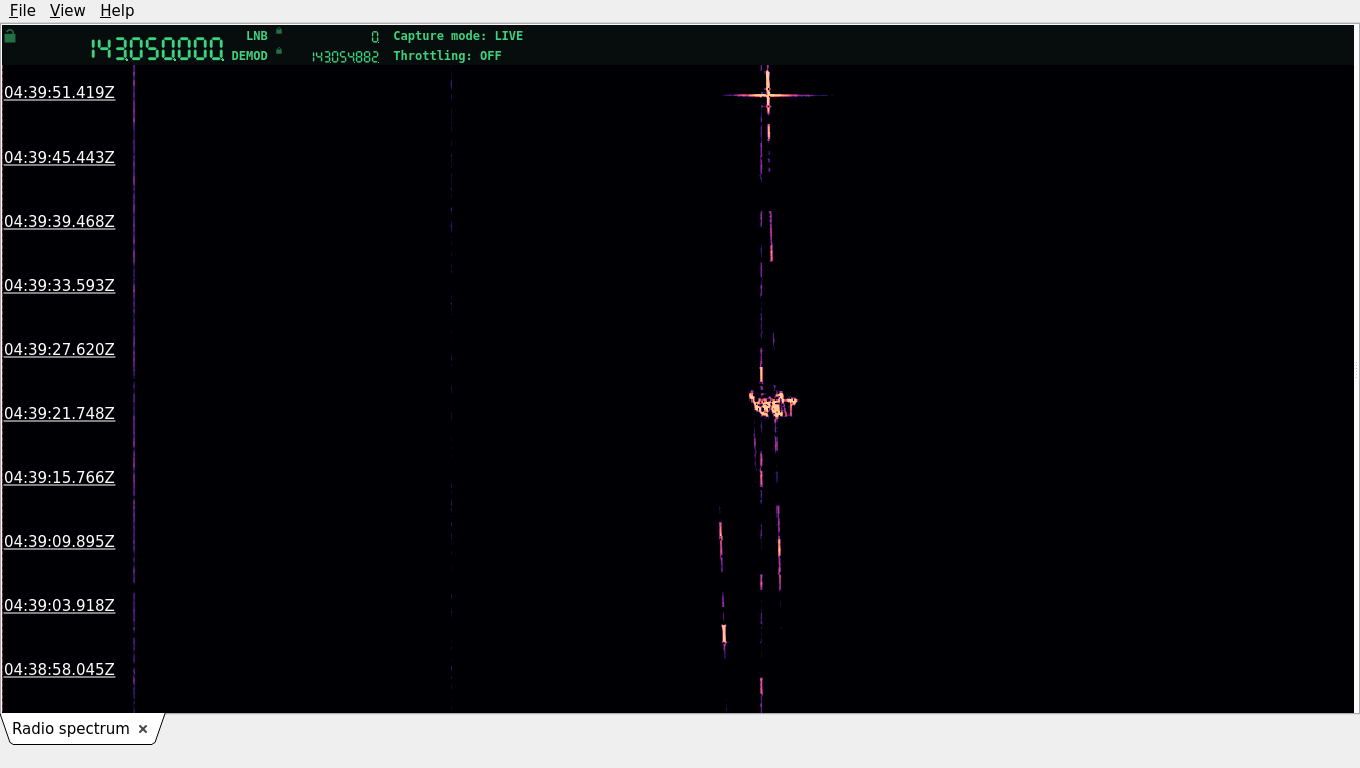
Task: Toggle the main frequency lock icon
Action: (10, 36)
